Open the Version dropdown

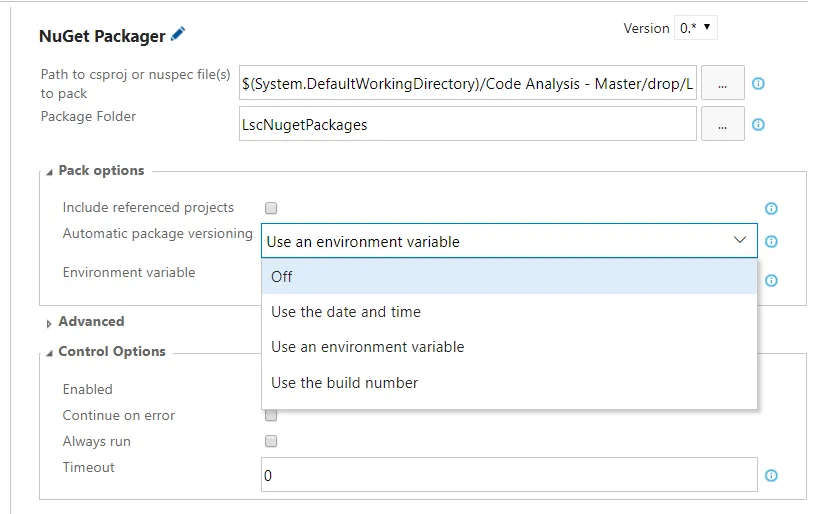click(x=696, y=28)
